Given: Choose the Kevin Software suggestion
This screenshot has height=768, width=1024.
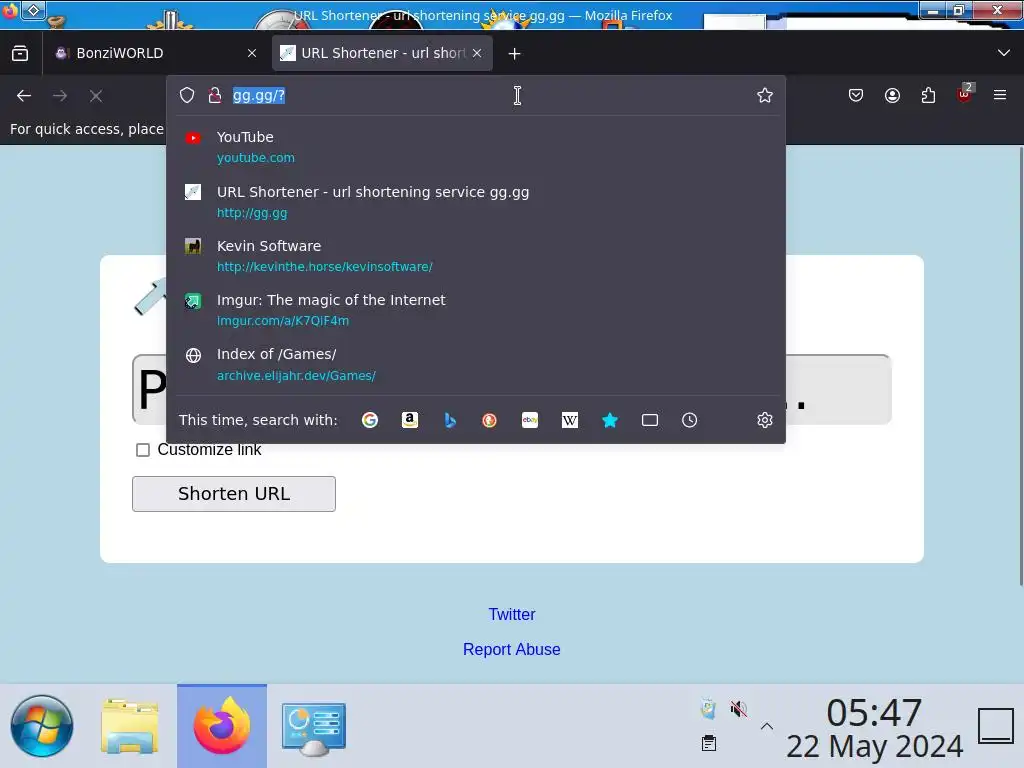Looking at the screenshot, I should point(476,256).
